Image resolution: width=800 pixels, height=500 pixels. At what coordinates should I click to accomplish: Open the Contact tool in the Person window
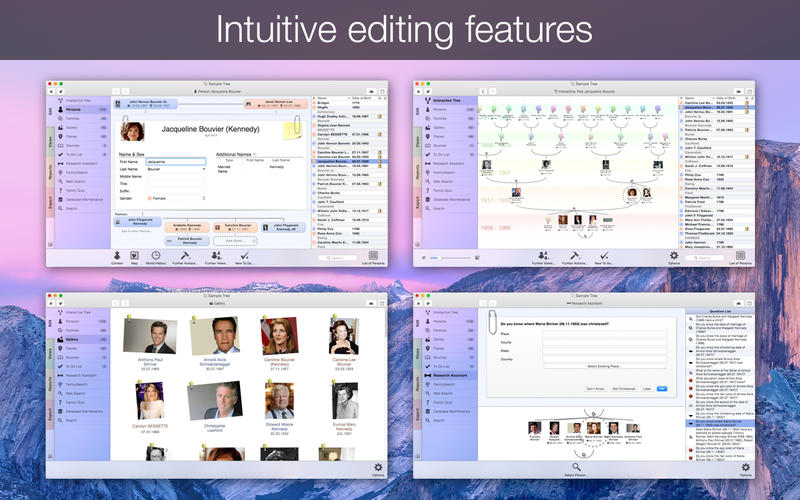click(x=117, y=257)
